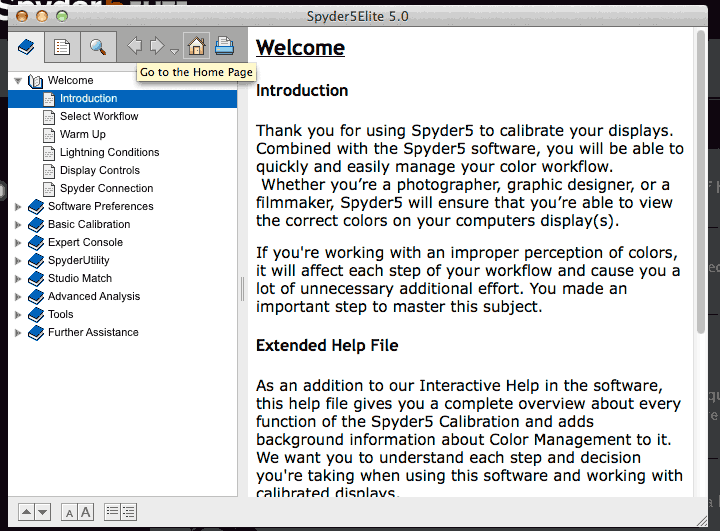Click the right indented list layout button
The width and height of the screenshot is (720, 531).
[x=129, y=512]
